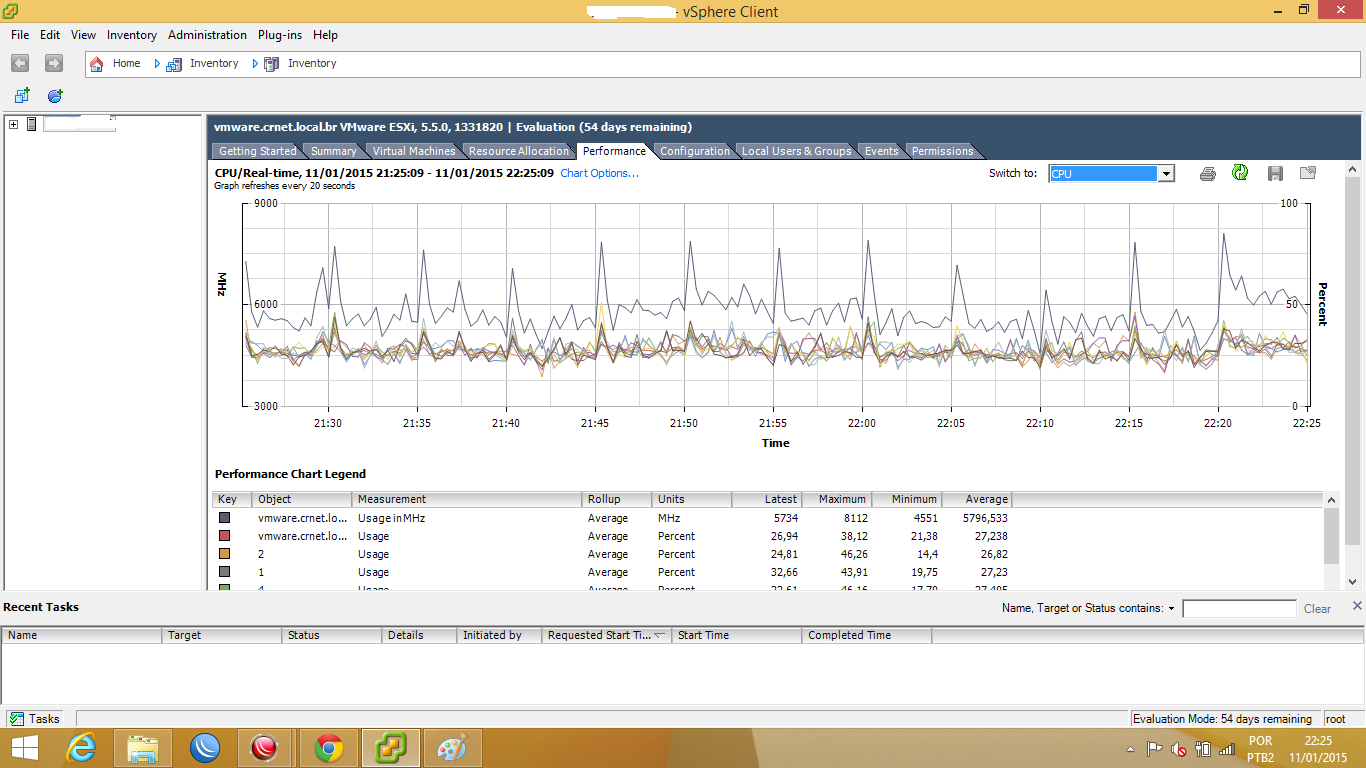The image size is (1366, 768).
Task: Sort legend by the Maximum column header
Action: [x=841, y=499]
